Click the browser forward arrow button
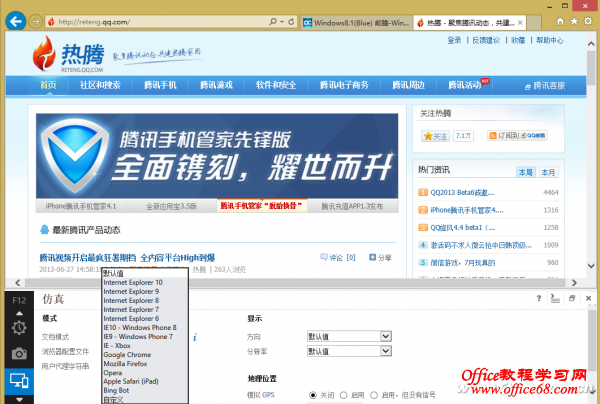The height and width of the screenshot is (404, 600). click(x=36, y=22)
